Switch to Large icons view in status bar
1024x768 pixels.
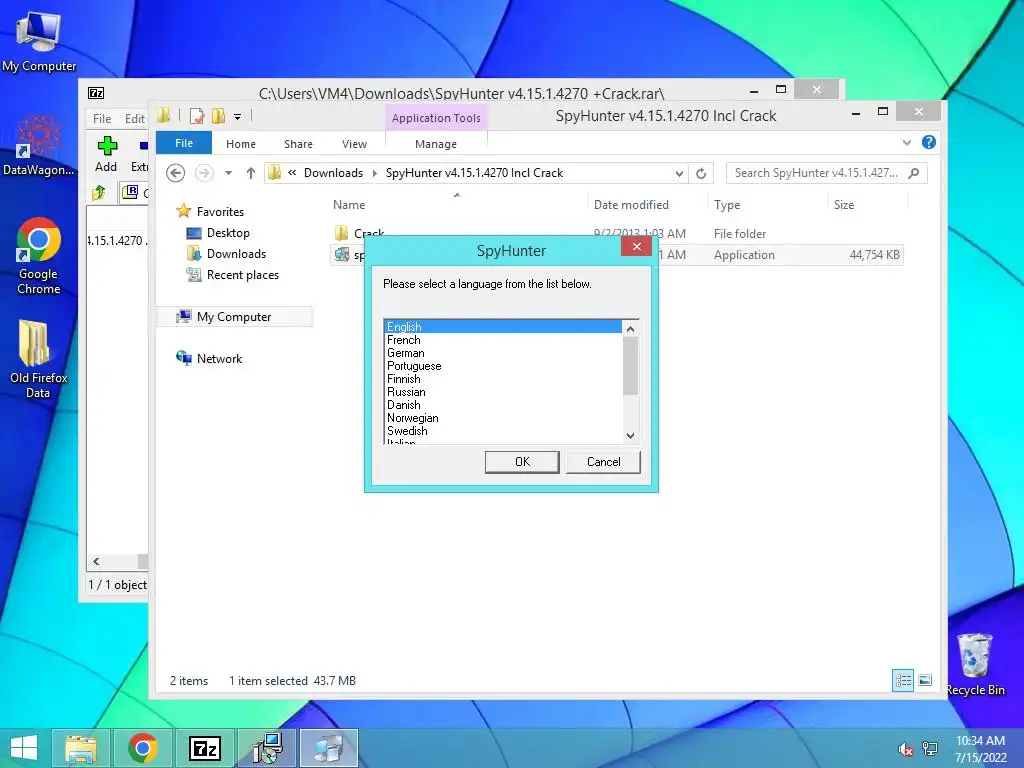pos(925,680)
